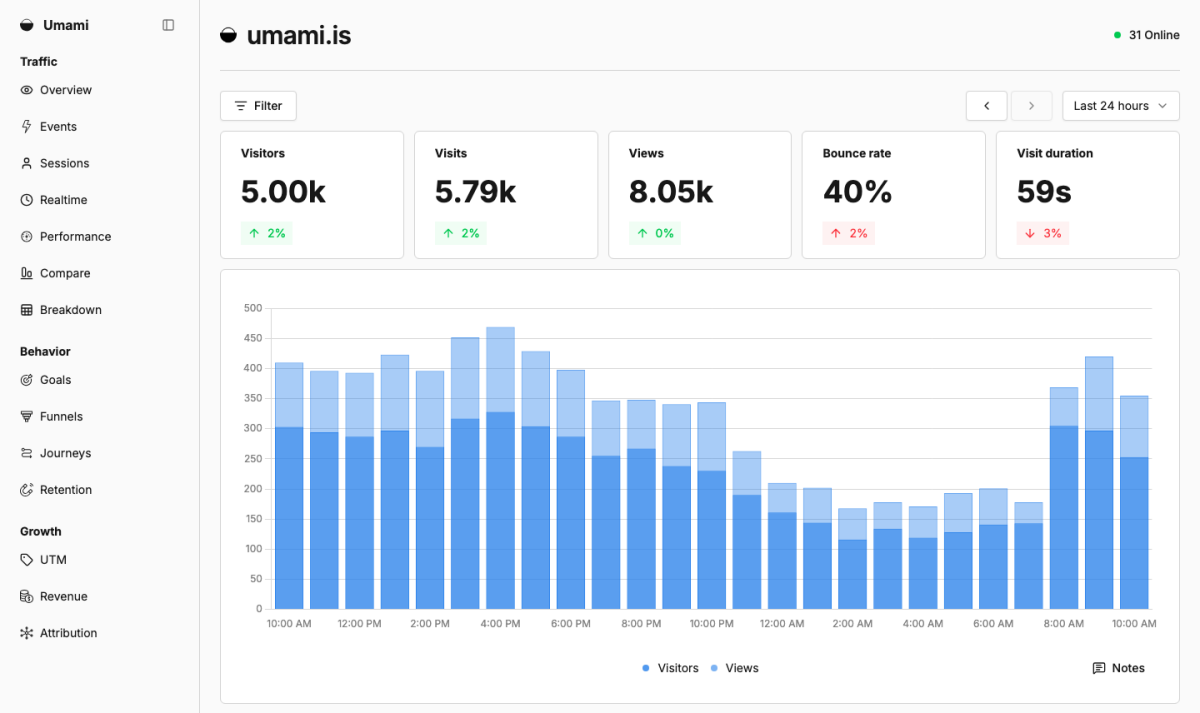Click the Visits 5.79k metric card
This screenshot has width=1200, height=713.
(506, 195)
